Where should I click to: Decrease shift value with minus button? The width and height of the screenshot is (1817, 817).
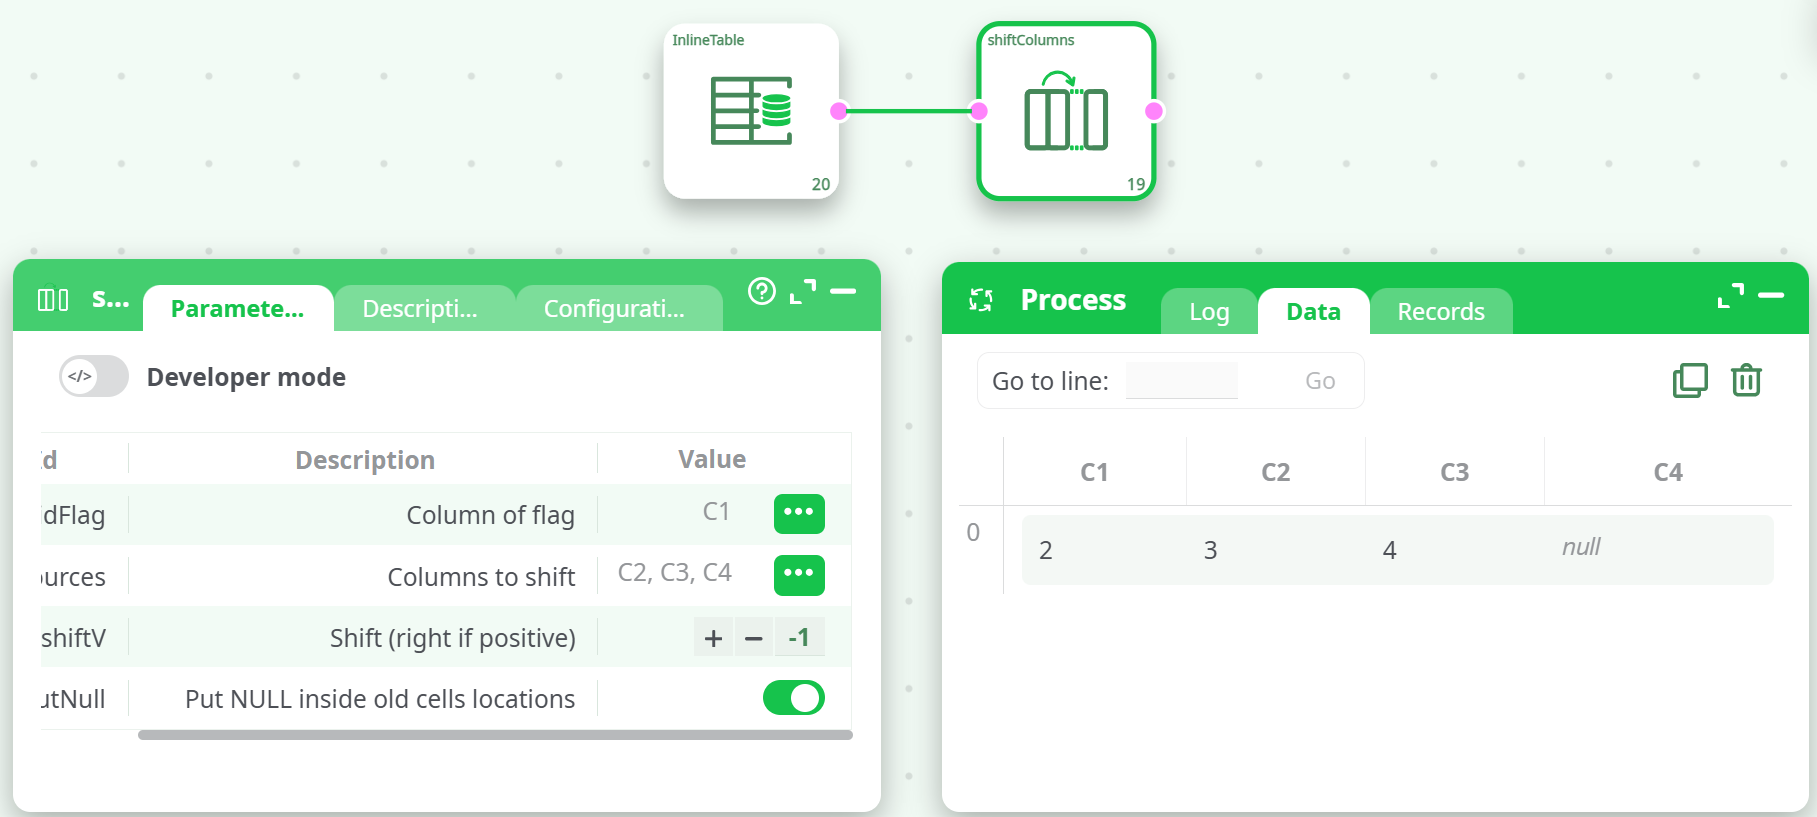pyautogui.click(x=754, y=638)
